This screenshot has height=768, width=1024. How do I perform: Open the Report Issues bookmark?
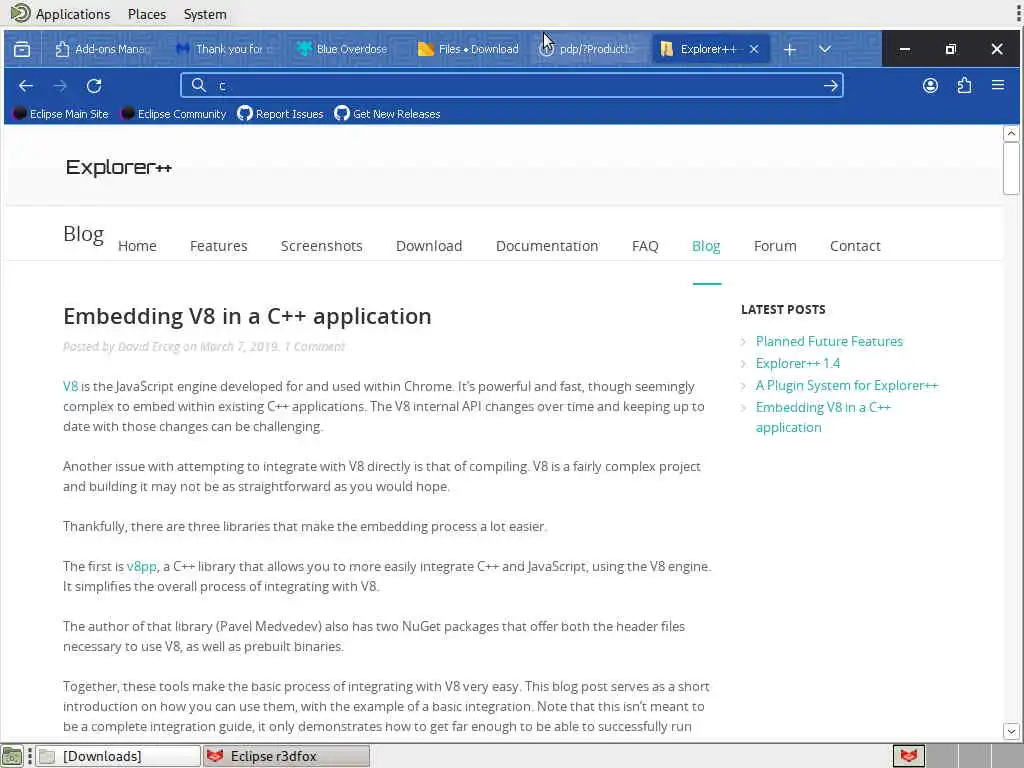[280, 114]
